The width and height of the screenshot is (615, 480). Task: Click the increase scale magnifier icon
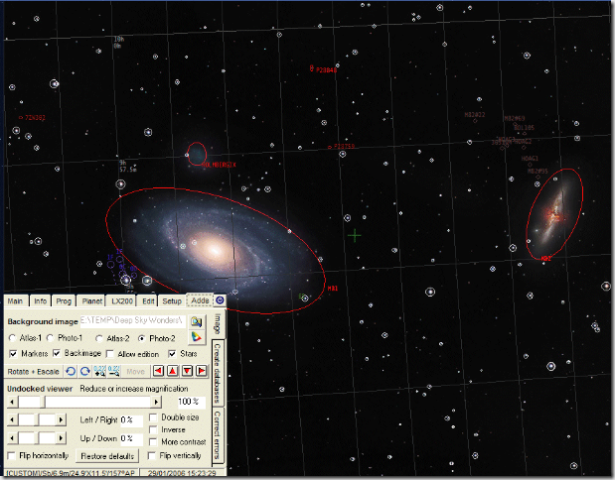(x=99, y=371)
